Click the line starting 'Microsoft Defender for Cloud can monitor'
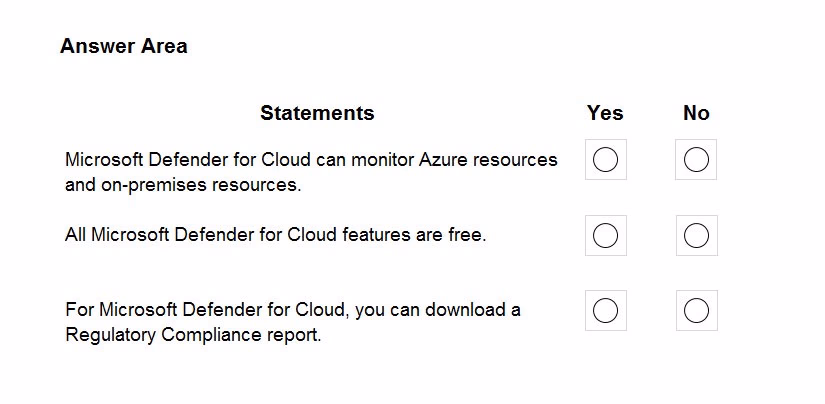 (x=311, y=159)
